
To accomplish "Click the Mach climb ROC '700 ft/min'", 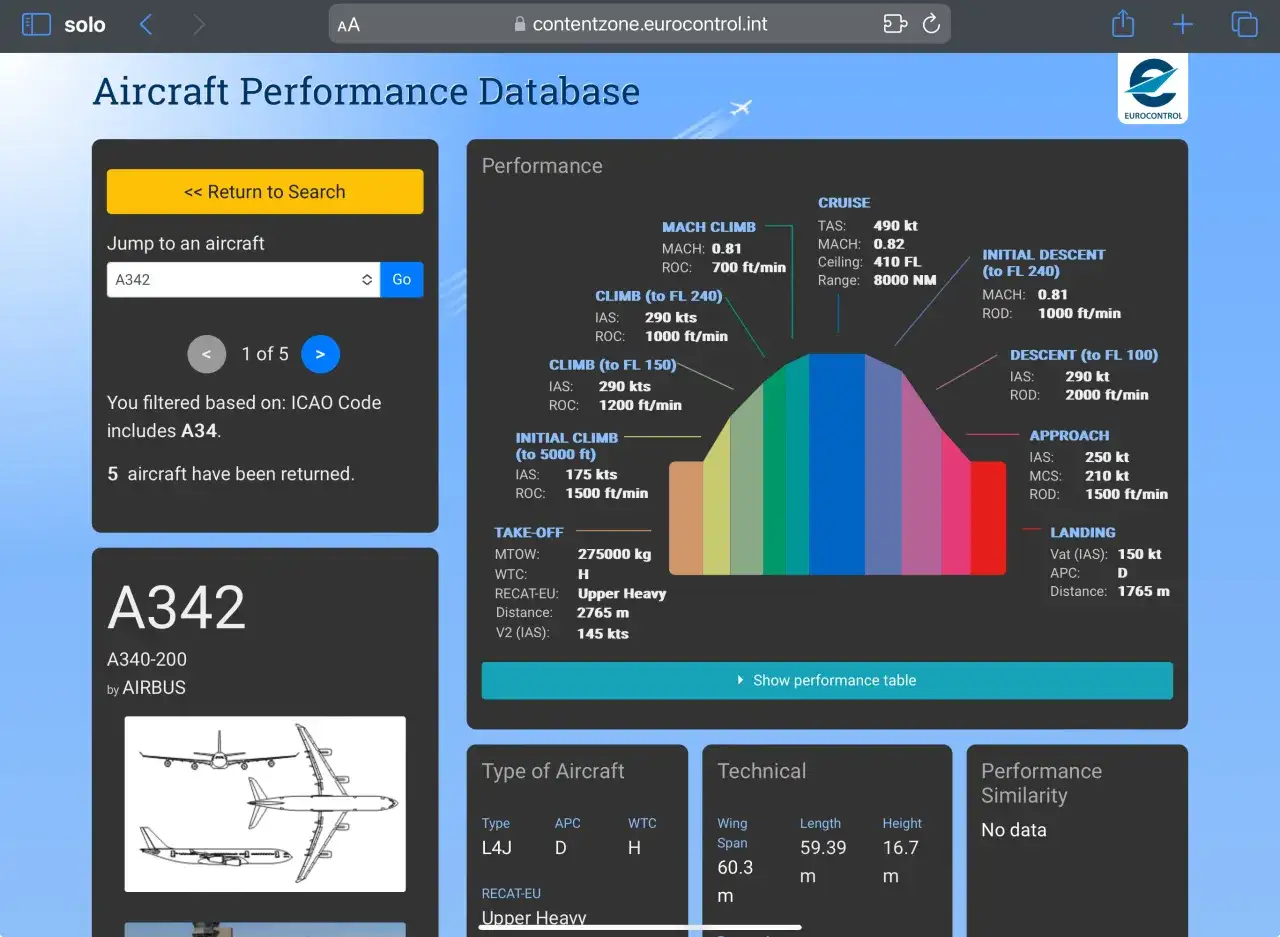I will pos(749,267).
